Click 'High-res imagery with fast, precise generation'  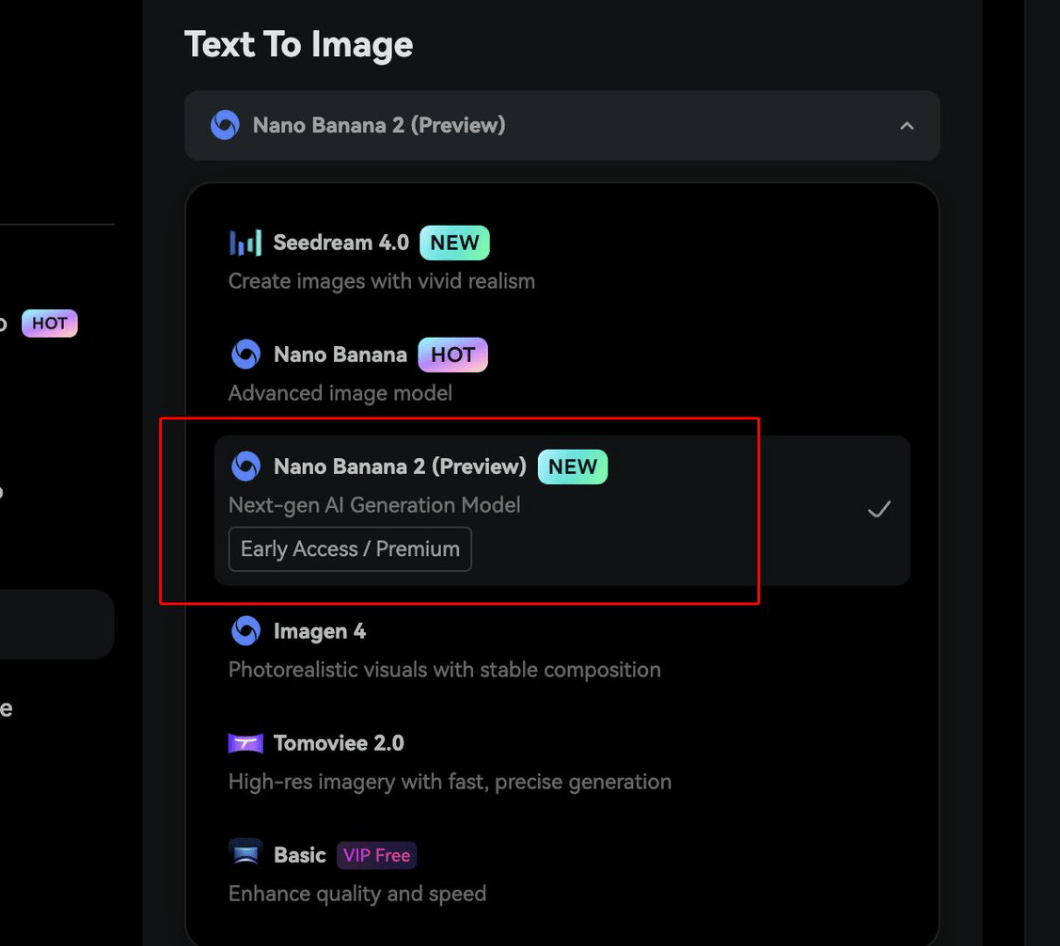(450, 782)
